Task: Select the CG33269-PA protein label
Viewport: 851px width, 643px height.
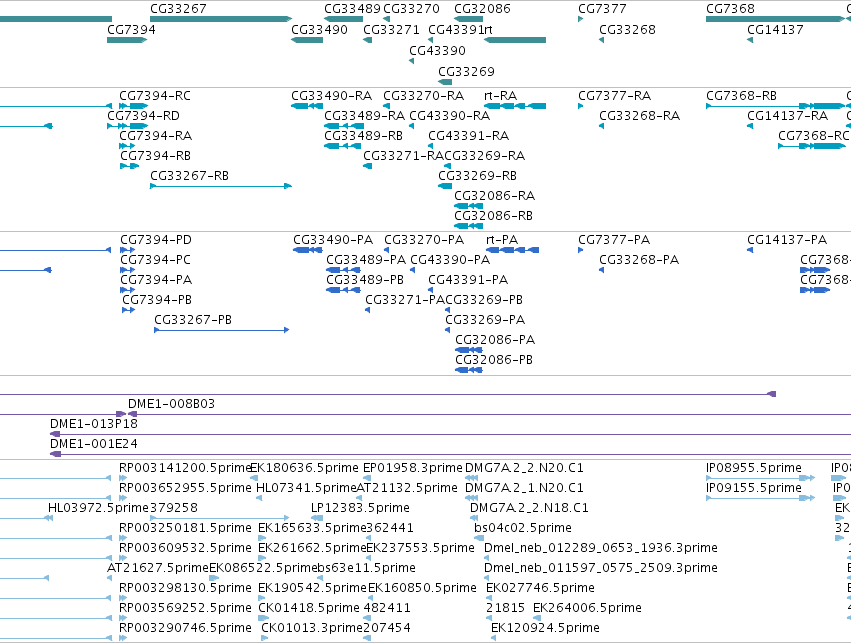Action: click(485, 320)
